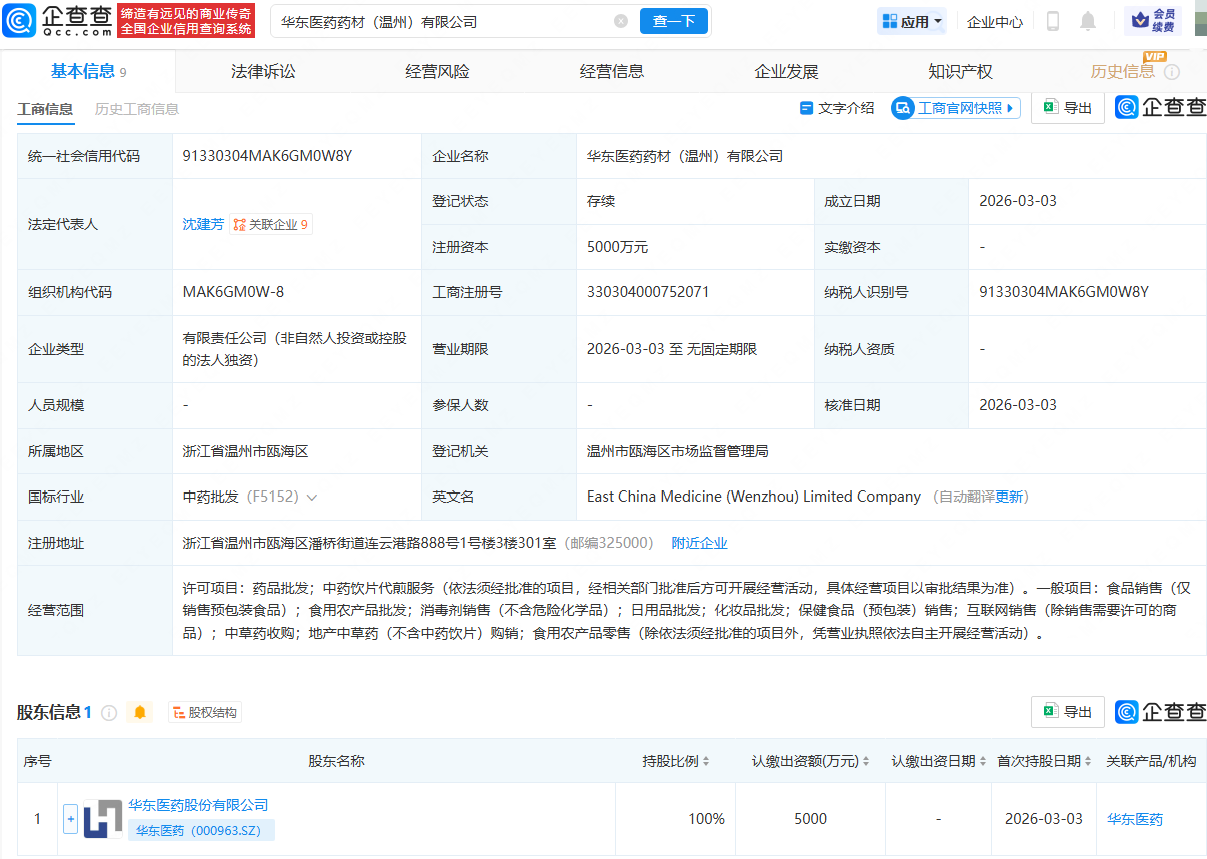Click the notification bell icon in the header
Screen dimensions: 1207x859
(x=1088, y=21)
